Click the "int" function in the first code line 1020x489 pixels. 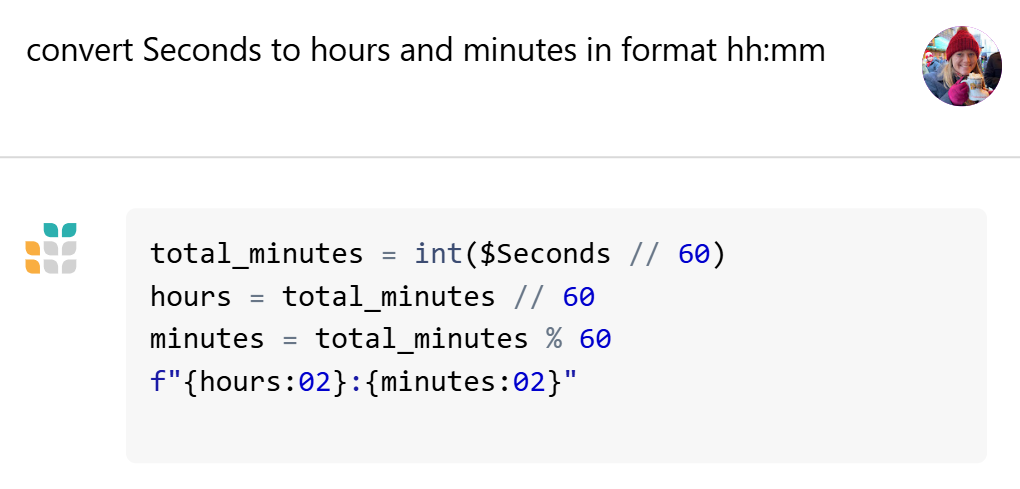click(439, 254)
